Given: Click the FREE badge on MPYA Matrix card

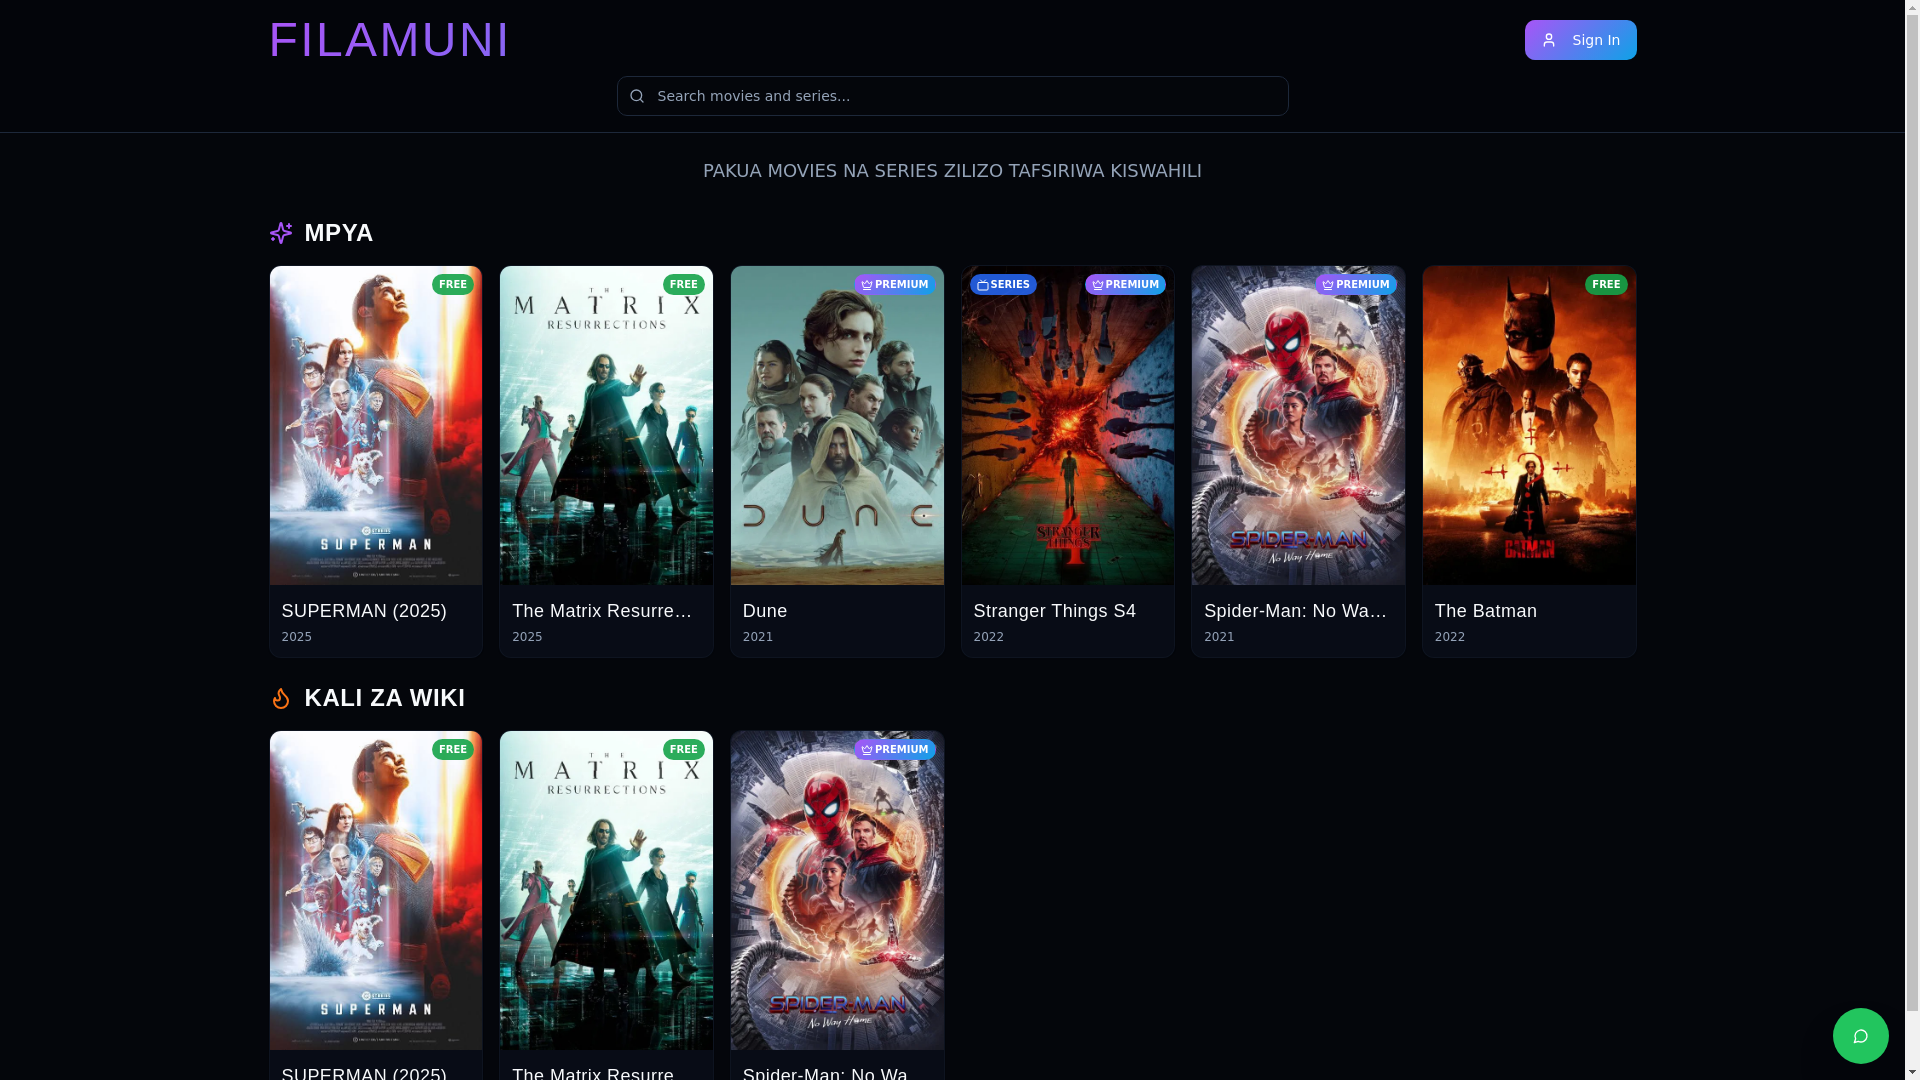Looking at the screenshot, I should [684, 284].
